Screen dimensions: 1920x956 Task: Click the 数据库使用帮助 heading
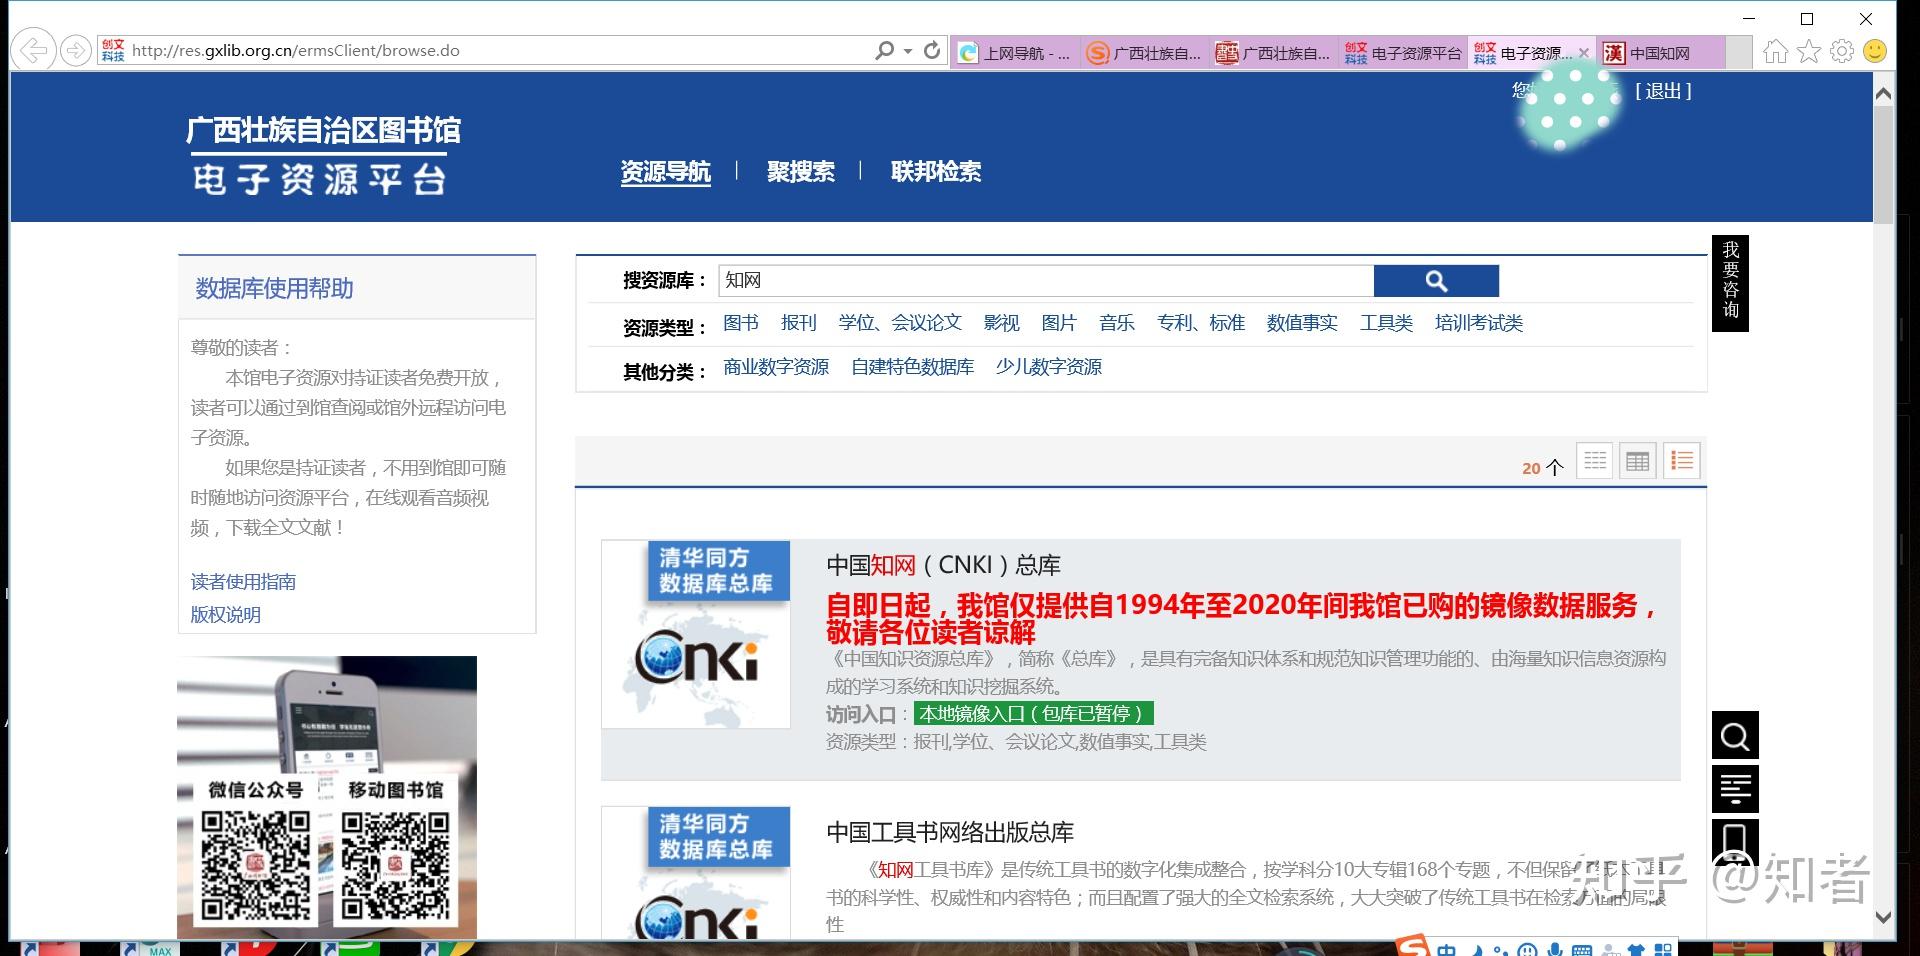274,289
